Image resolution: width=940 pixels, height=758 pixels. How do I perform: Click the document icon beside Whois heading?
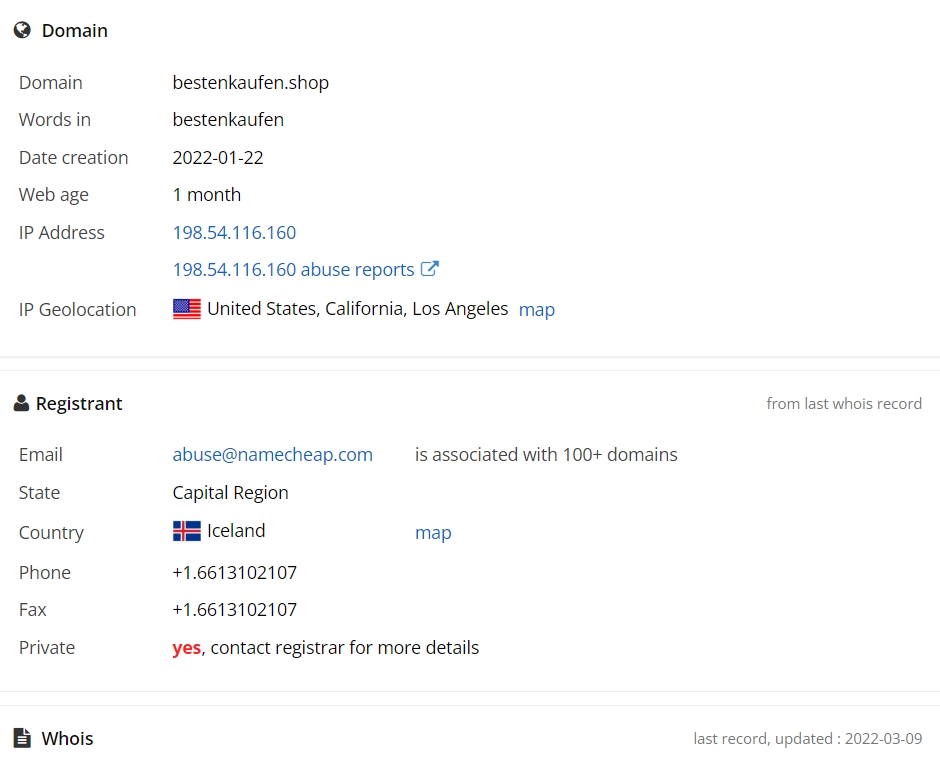click(22, 738)
